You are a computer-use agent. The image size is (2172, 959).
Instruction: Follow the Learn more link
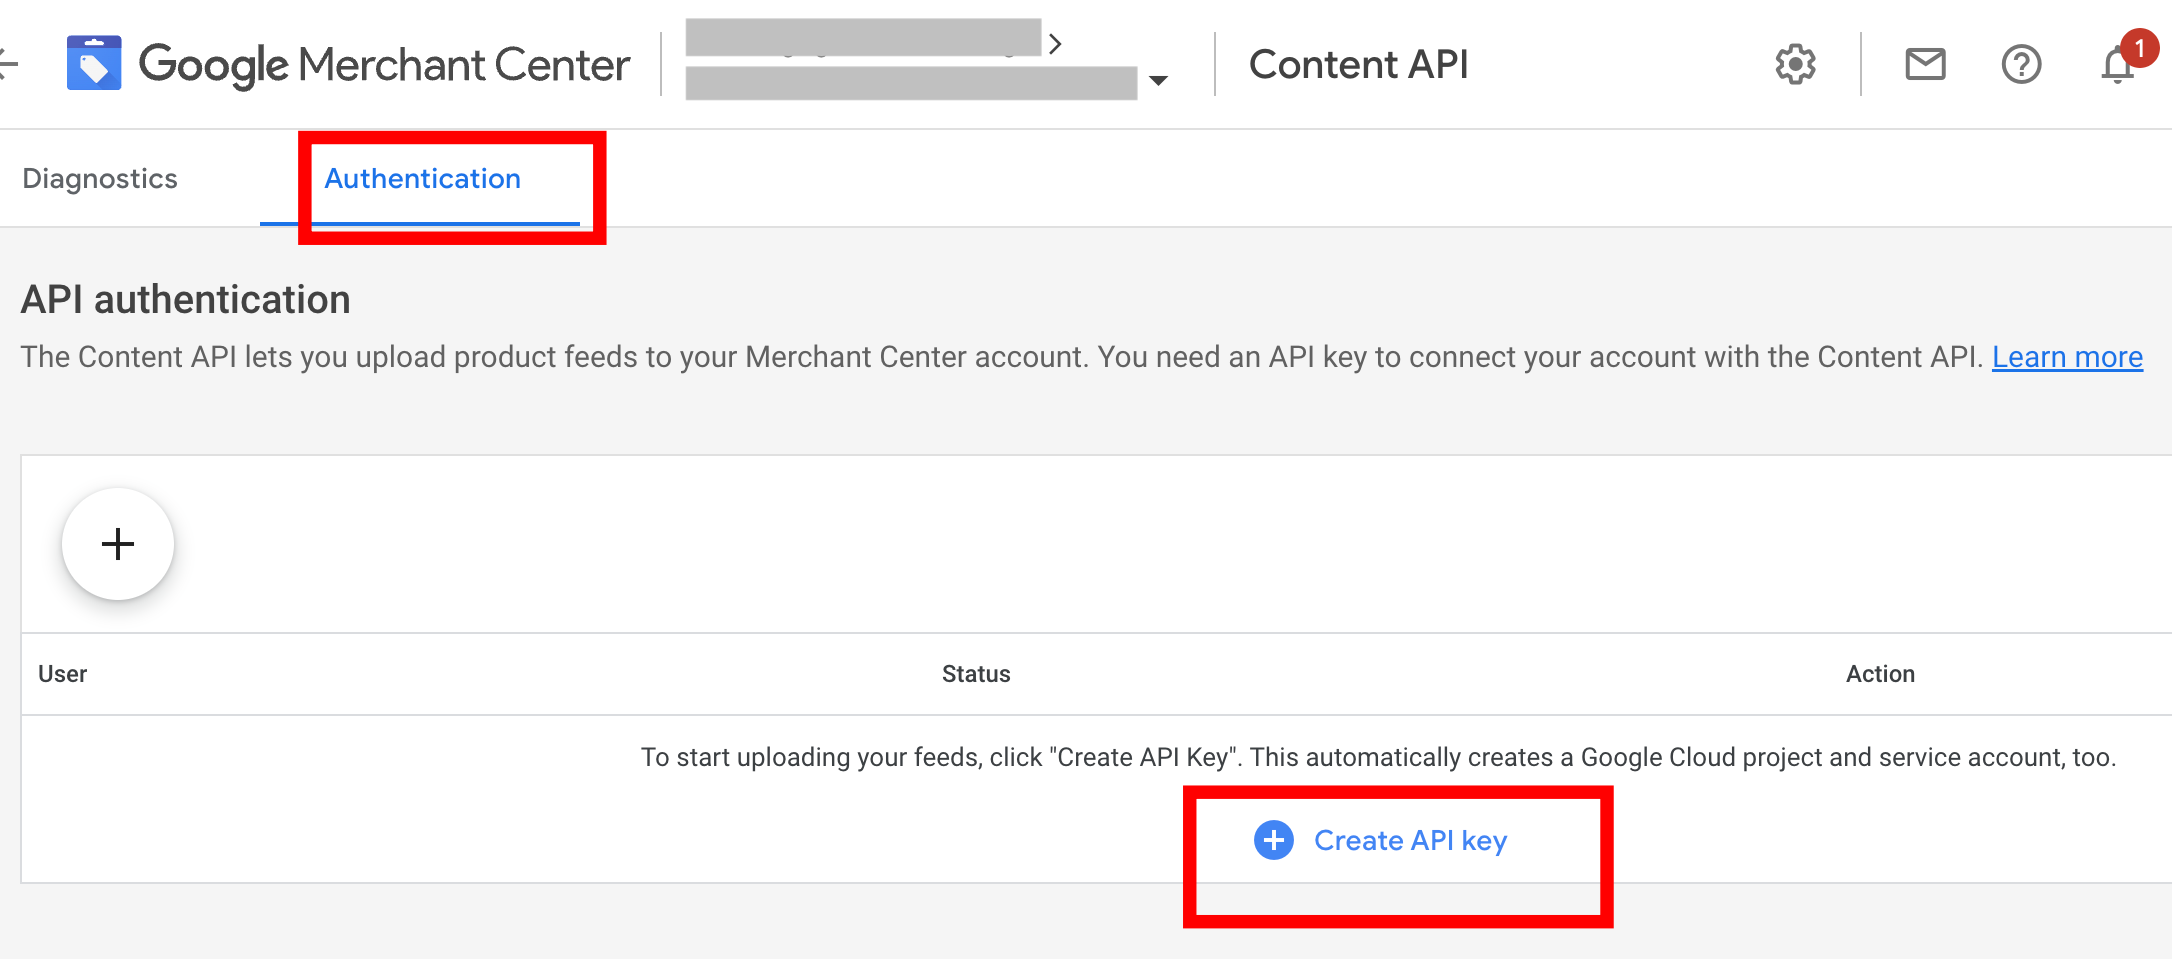[2067, 357]
